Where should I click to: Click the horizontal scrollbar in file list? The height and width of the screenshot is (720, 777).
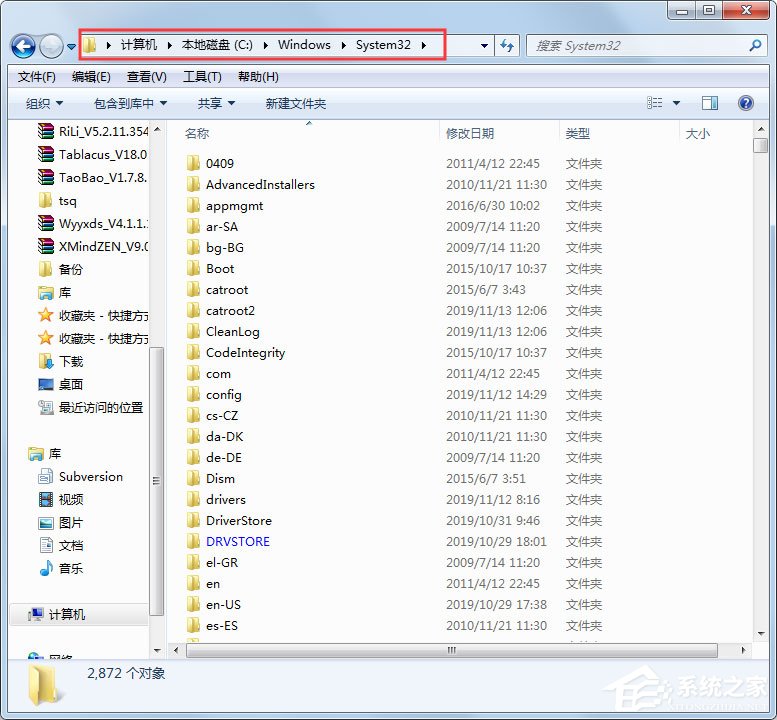pos(452,650)
